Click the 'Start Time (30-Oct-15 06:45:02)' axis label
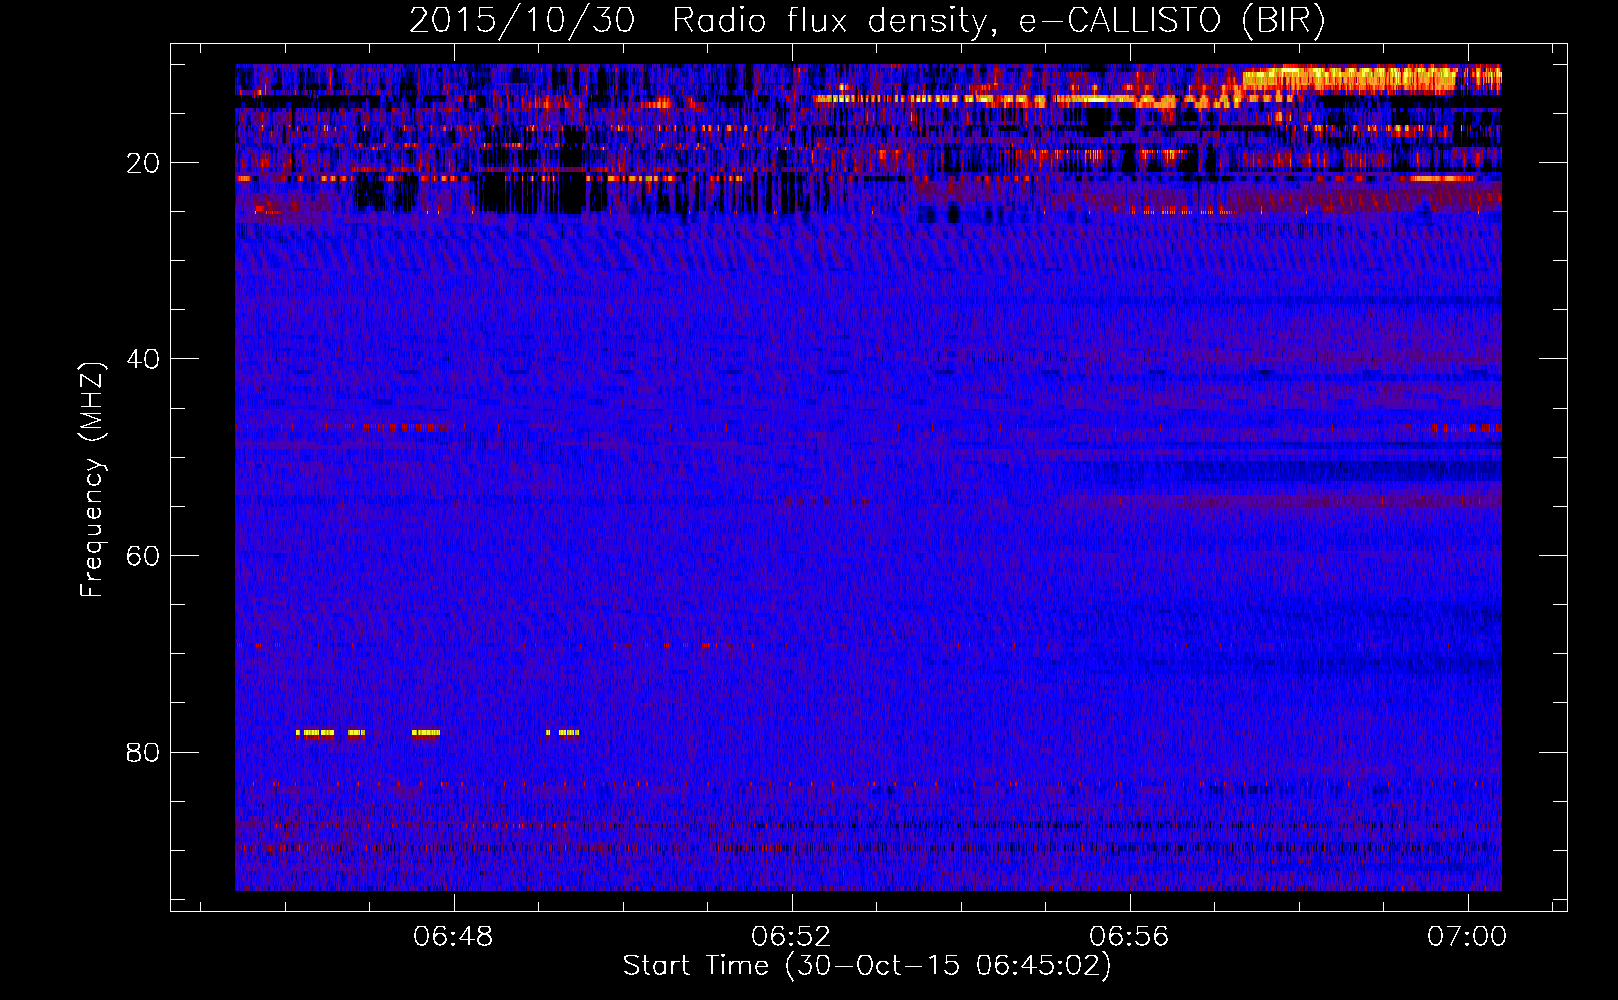The height and width of the screenshot is (1000, 1618). (x=867, y=966)
